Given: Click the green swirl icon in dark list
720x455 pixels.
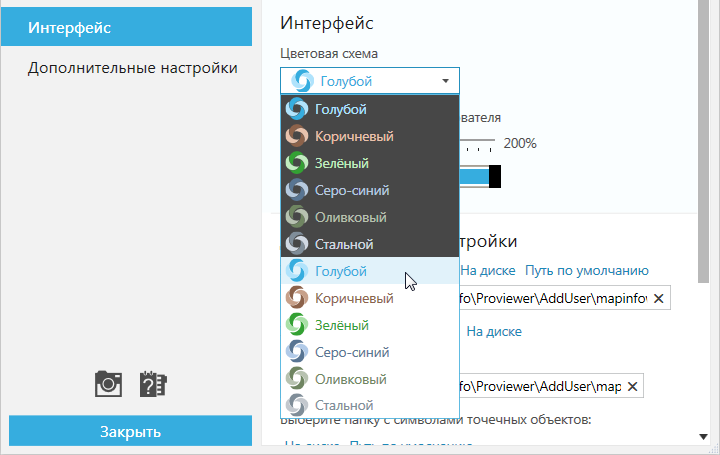Looking at the screenshot, I should pyautogui.click(x=297, y=163).
